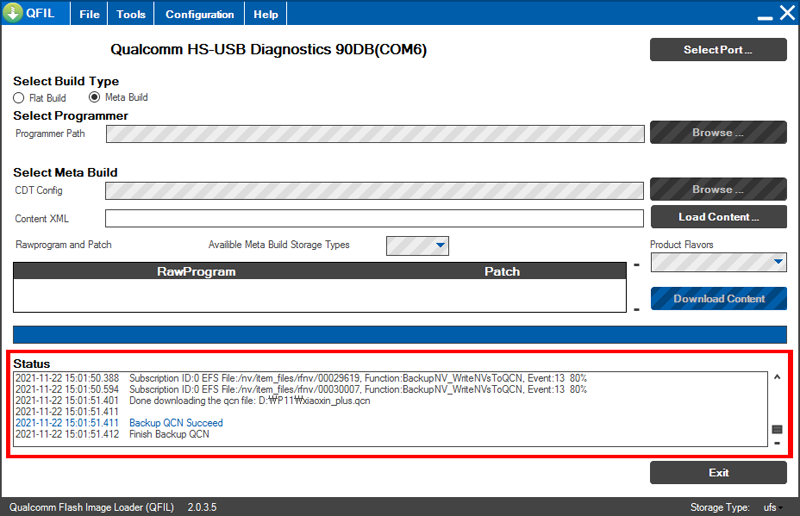Click the Download Content button

[718, 299]
